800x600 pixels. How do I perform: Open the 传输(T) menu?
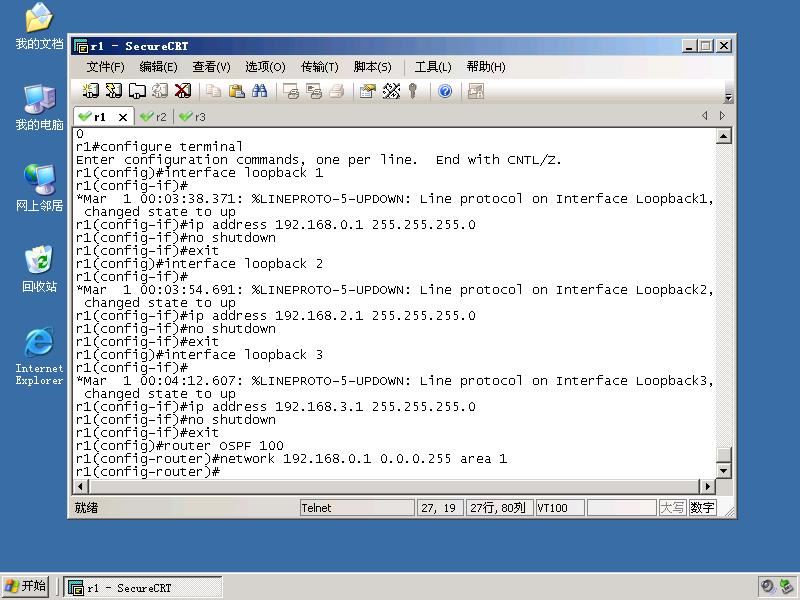[319, 67]
